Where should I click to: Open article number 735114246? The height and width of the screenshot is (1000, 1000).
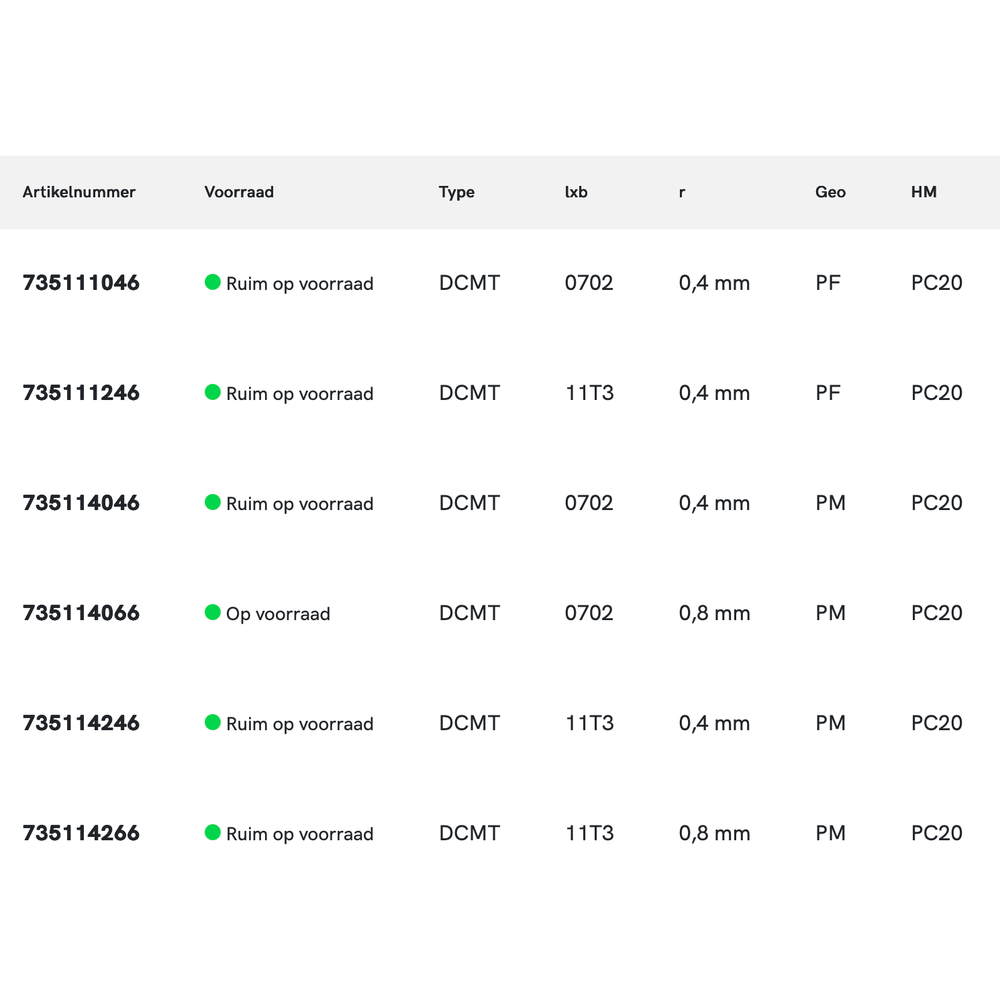pyautogui.click(x=81, y=723)
